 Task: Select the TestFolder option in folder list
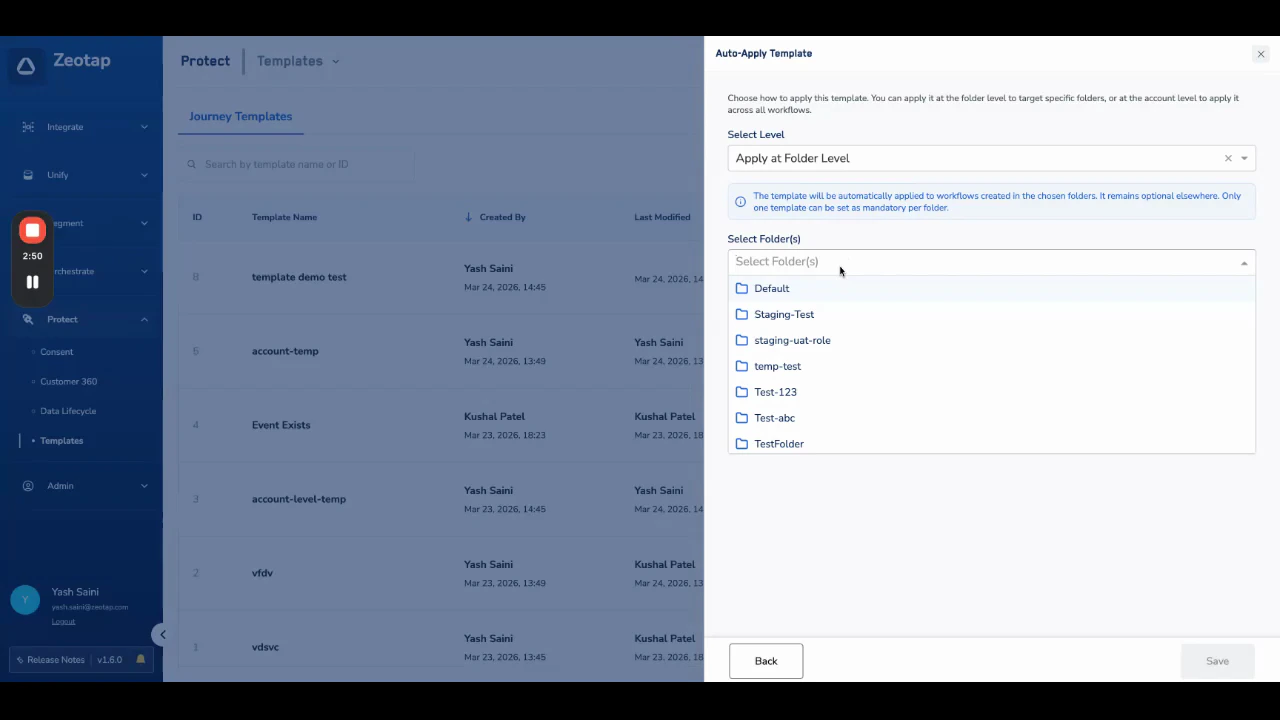pos(779,443)
